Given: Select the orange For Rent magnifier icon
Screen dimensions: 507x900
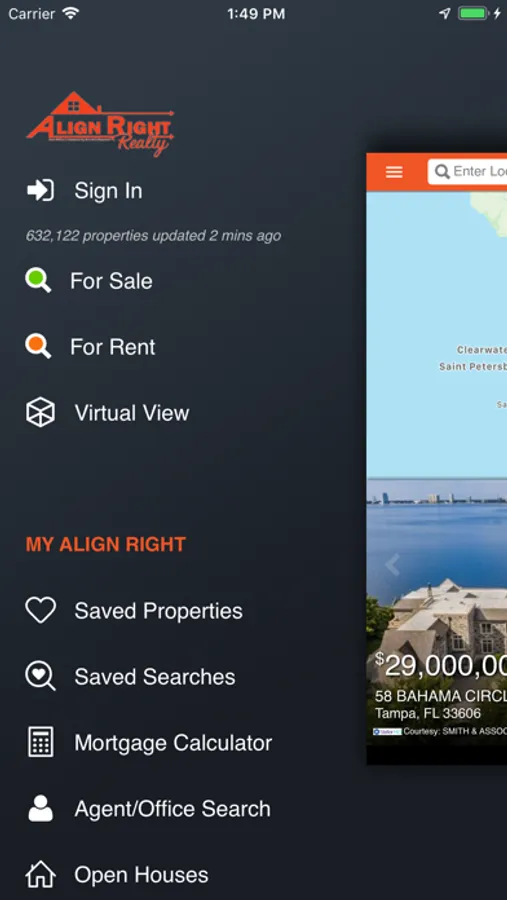Looking at the screenshot, I should click(38, 347).
